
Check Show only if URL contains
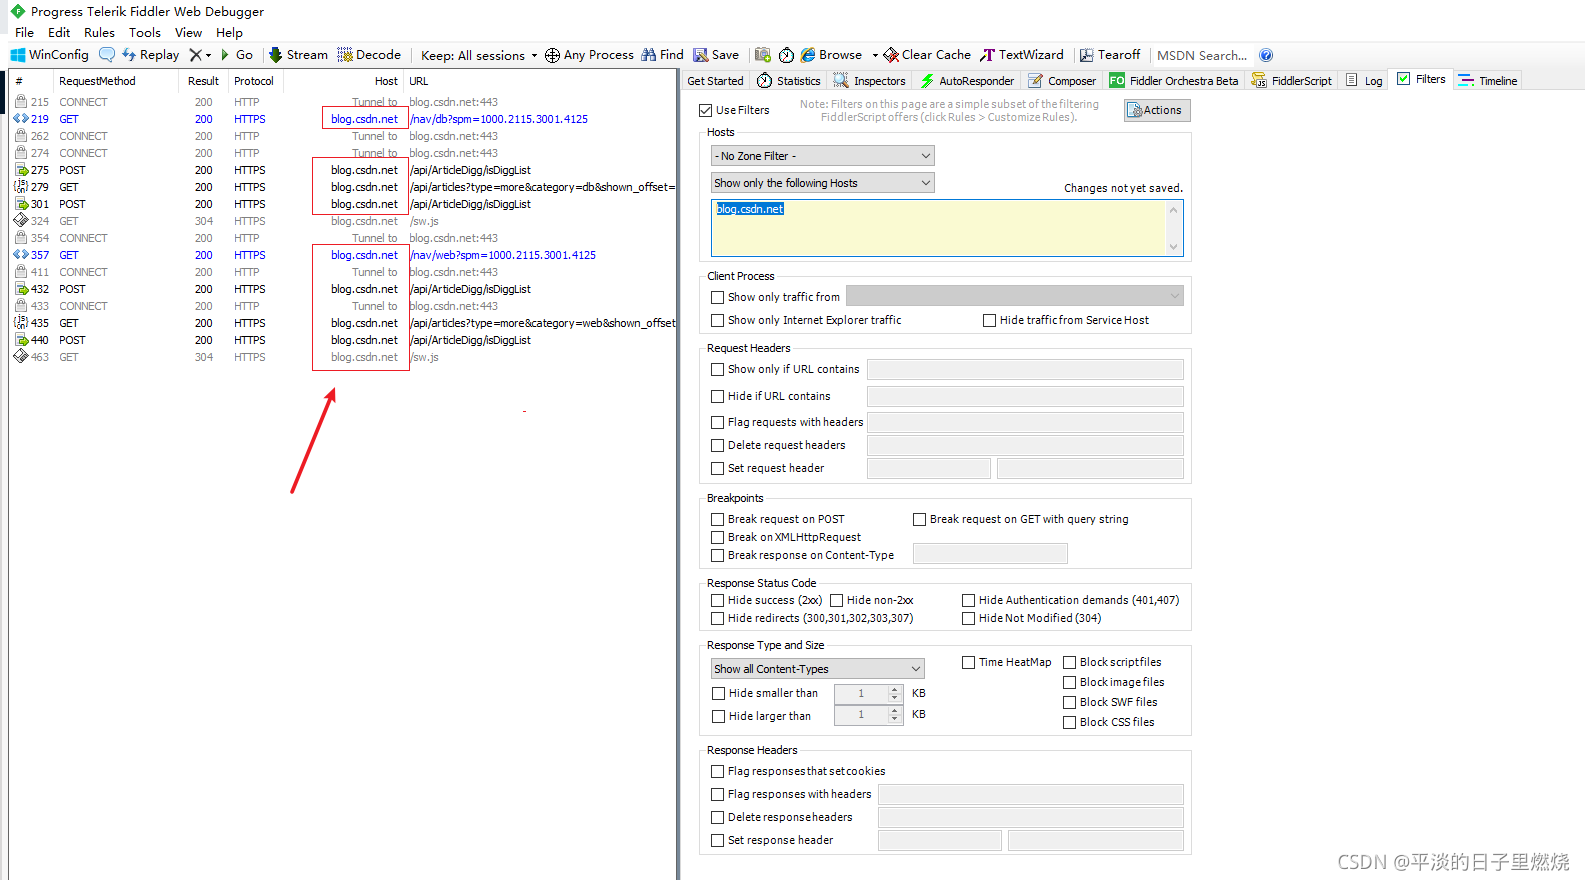tap(717, 369)
